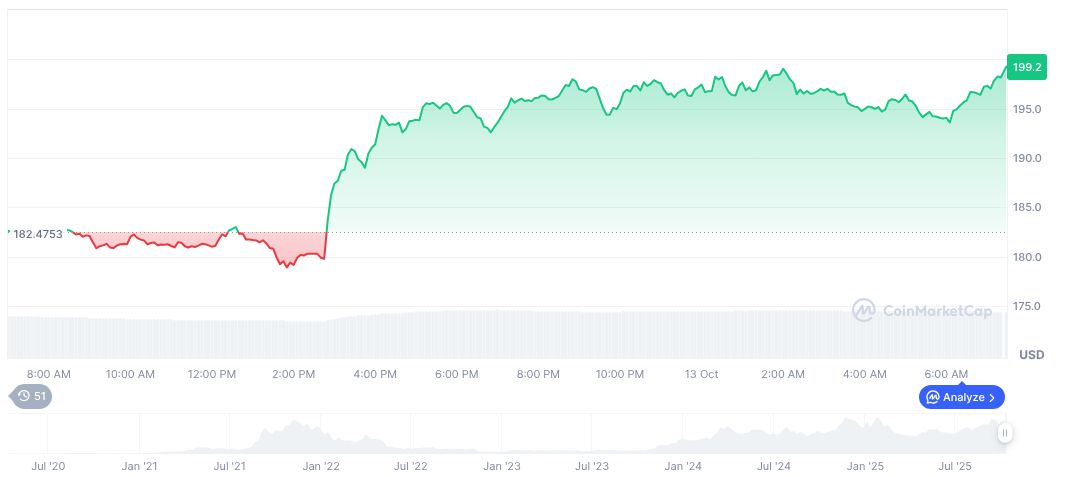Viewport: 1072px width, 477px height.
Task: Click the green 199.2 current price tag
Action: tap(1027, 67)
